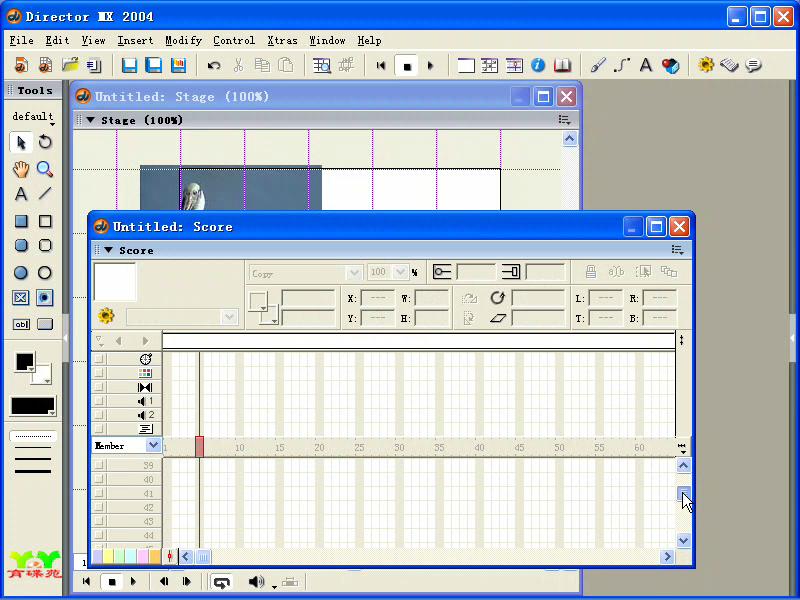Viewport: 800px width, 600px height.
Task: Toggle the tempo channel mute box
Action: pyautogui.click(x=99, y=359)
